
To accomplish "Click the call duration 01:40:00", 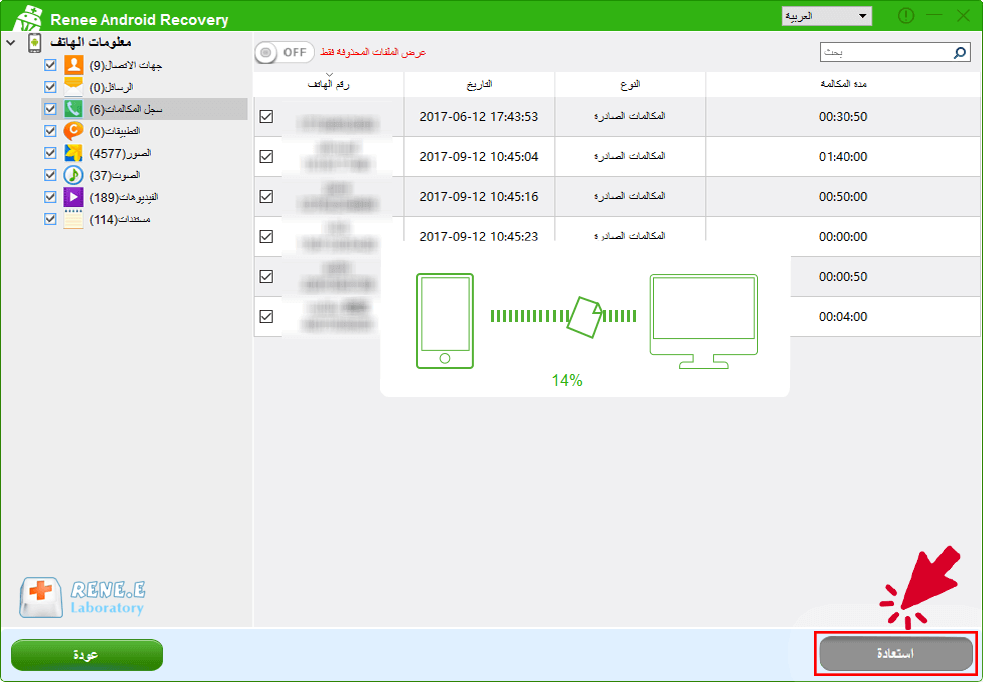I will pyautogui.click(x=843, y=157).
